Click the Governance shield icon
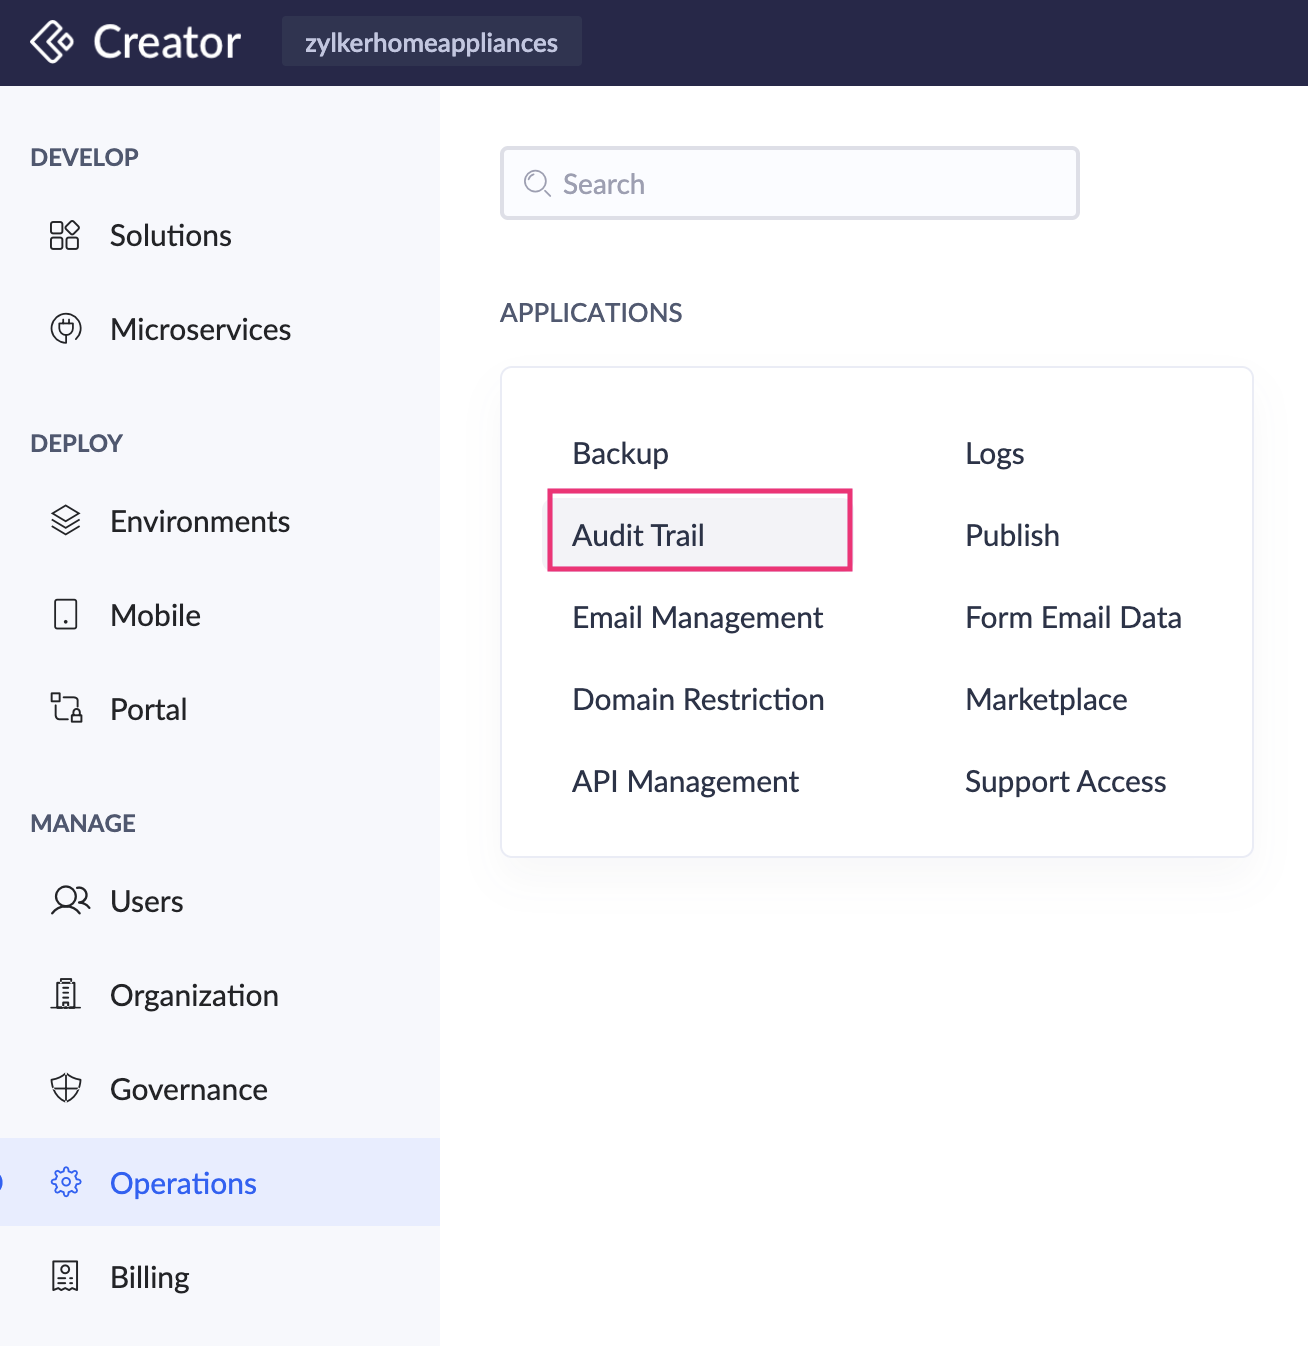The width and height of the screenshot is (1308, 1346). (x=66, y=1088)
